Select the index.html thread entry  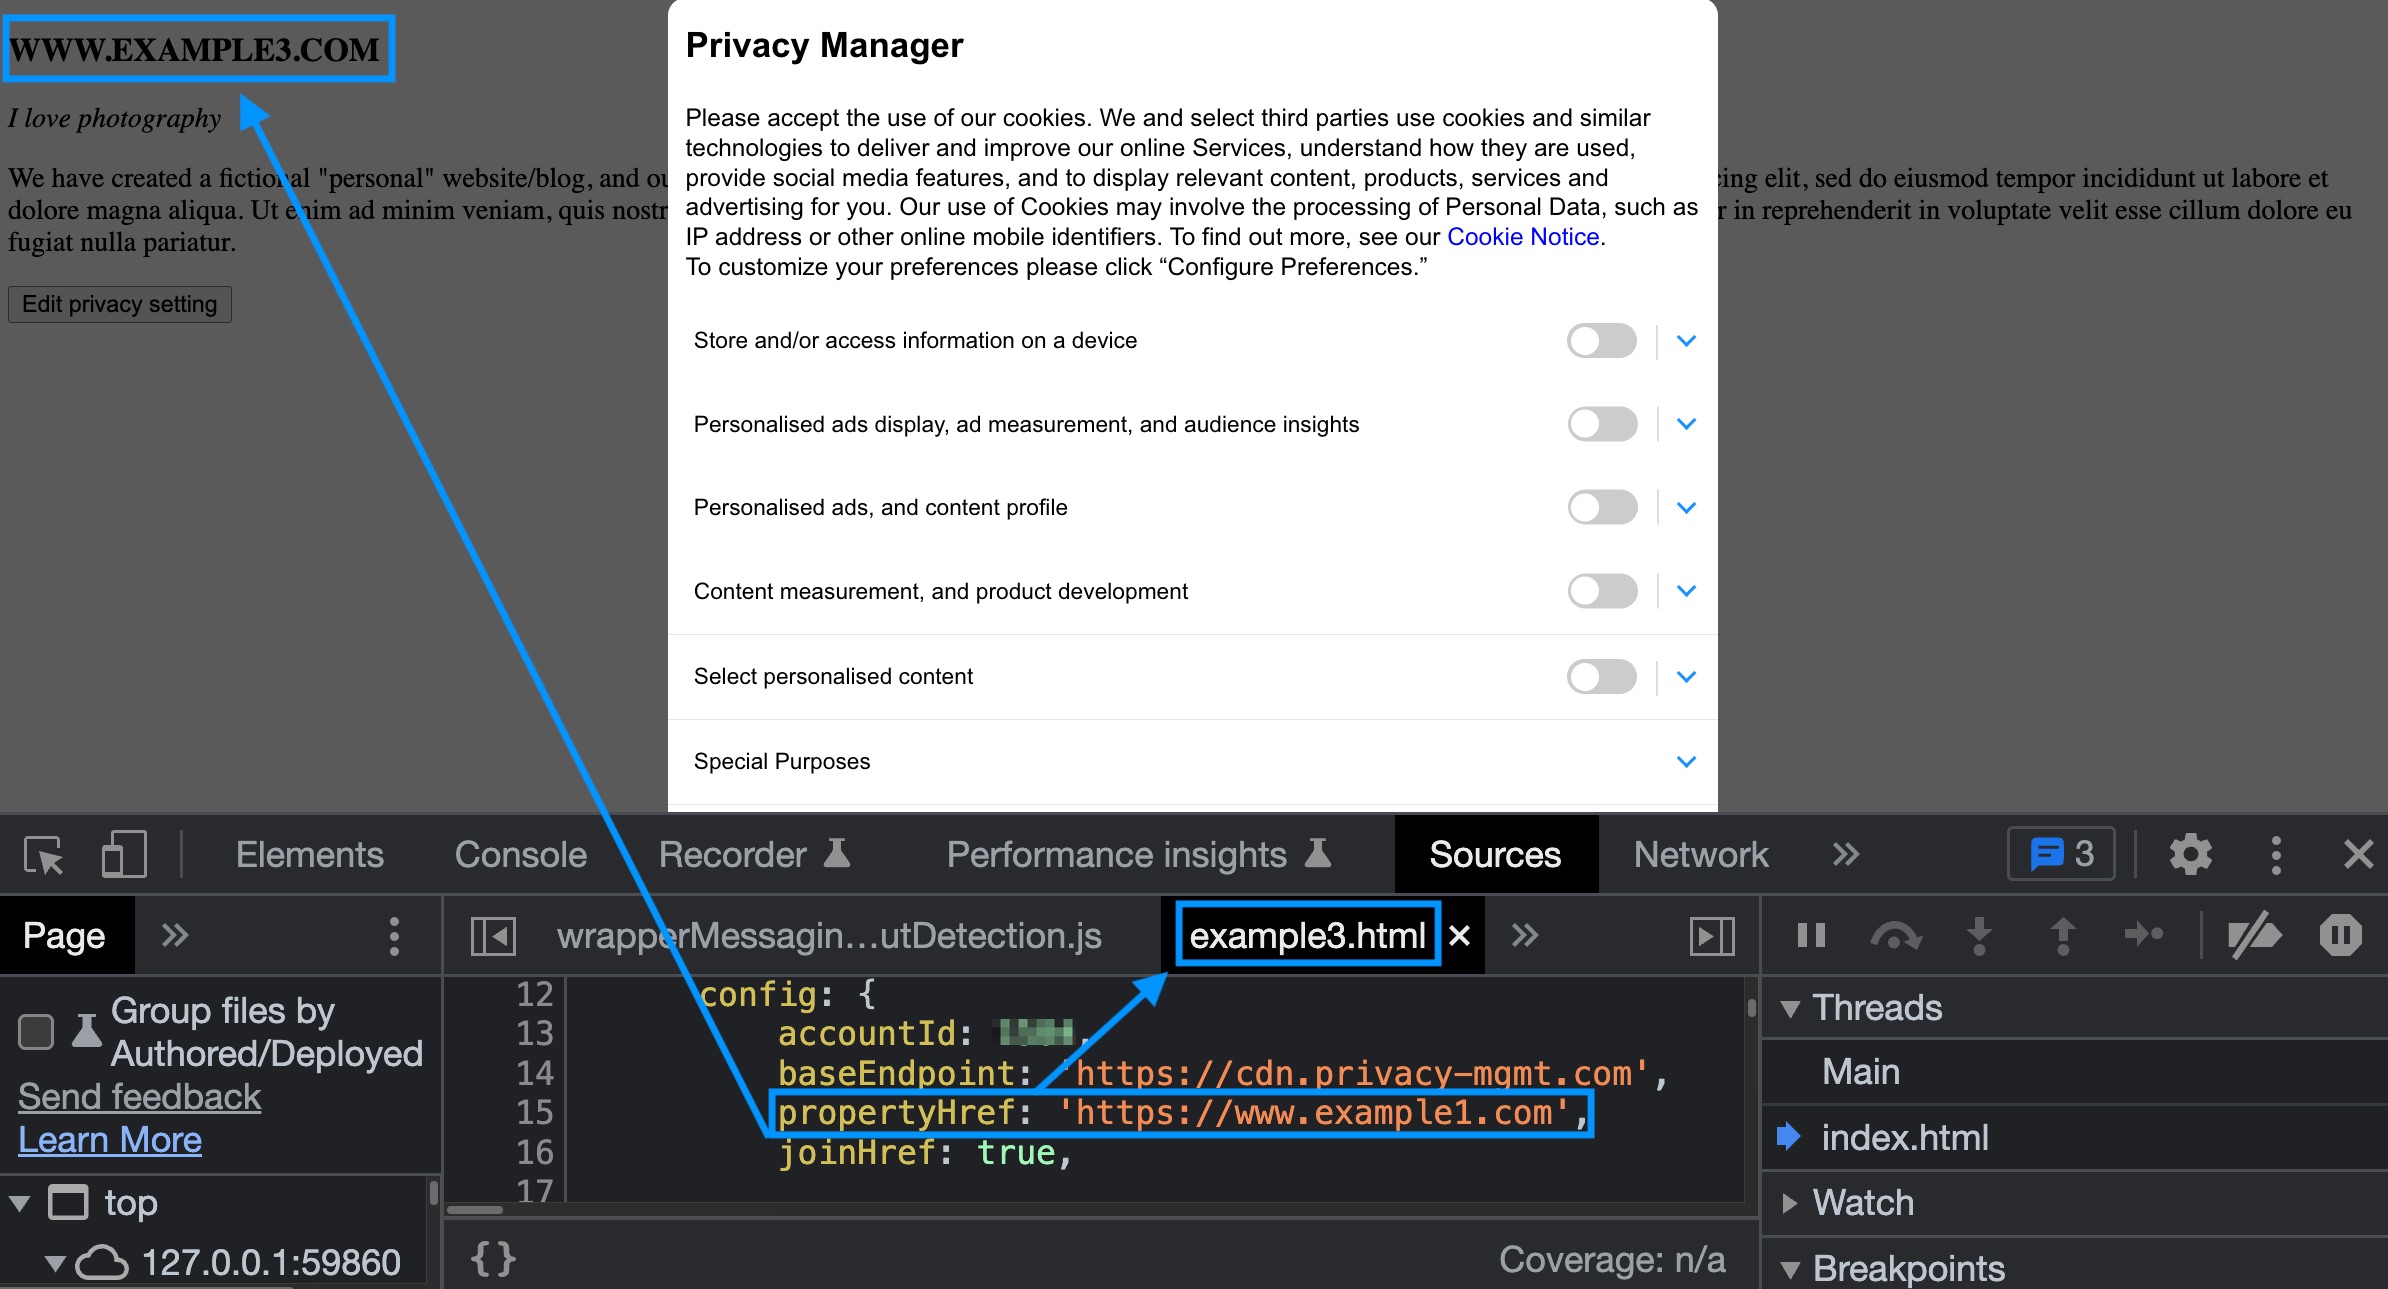(x=1905, y=1138)
